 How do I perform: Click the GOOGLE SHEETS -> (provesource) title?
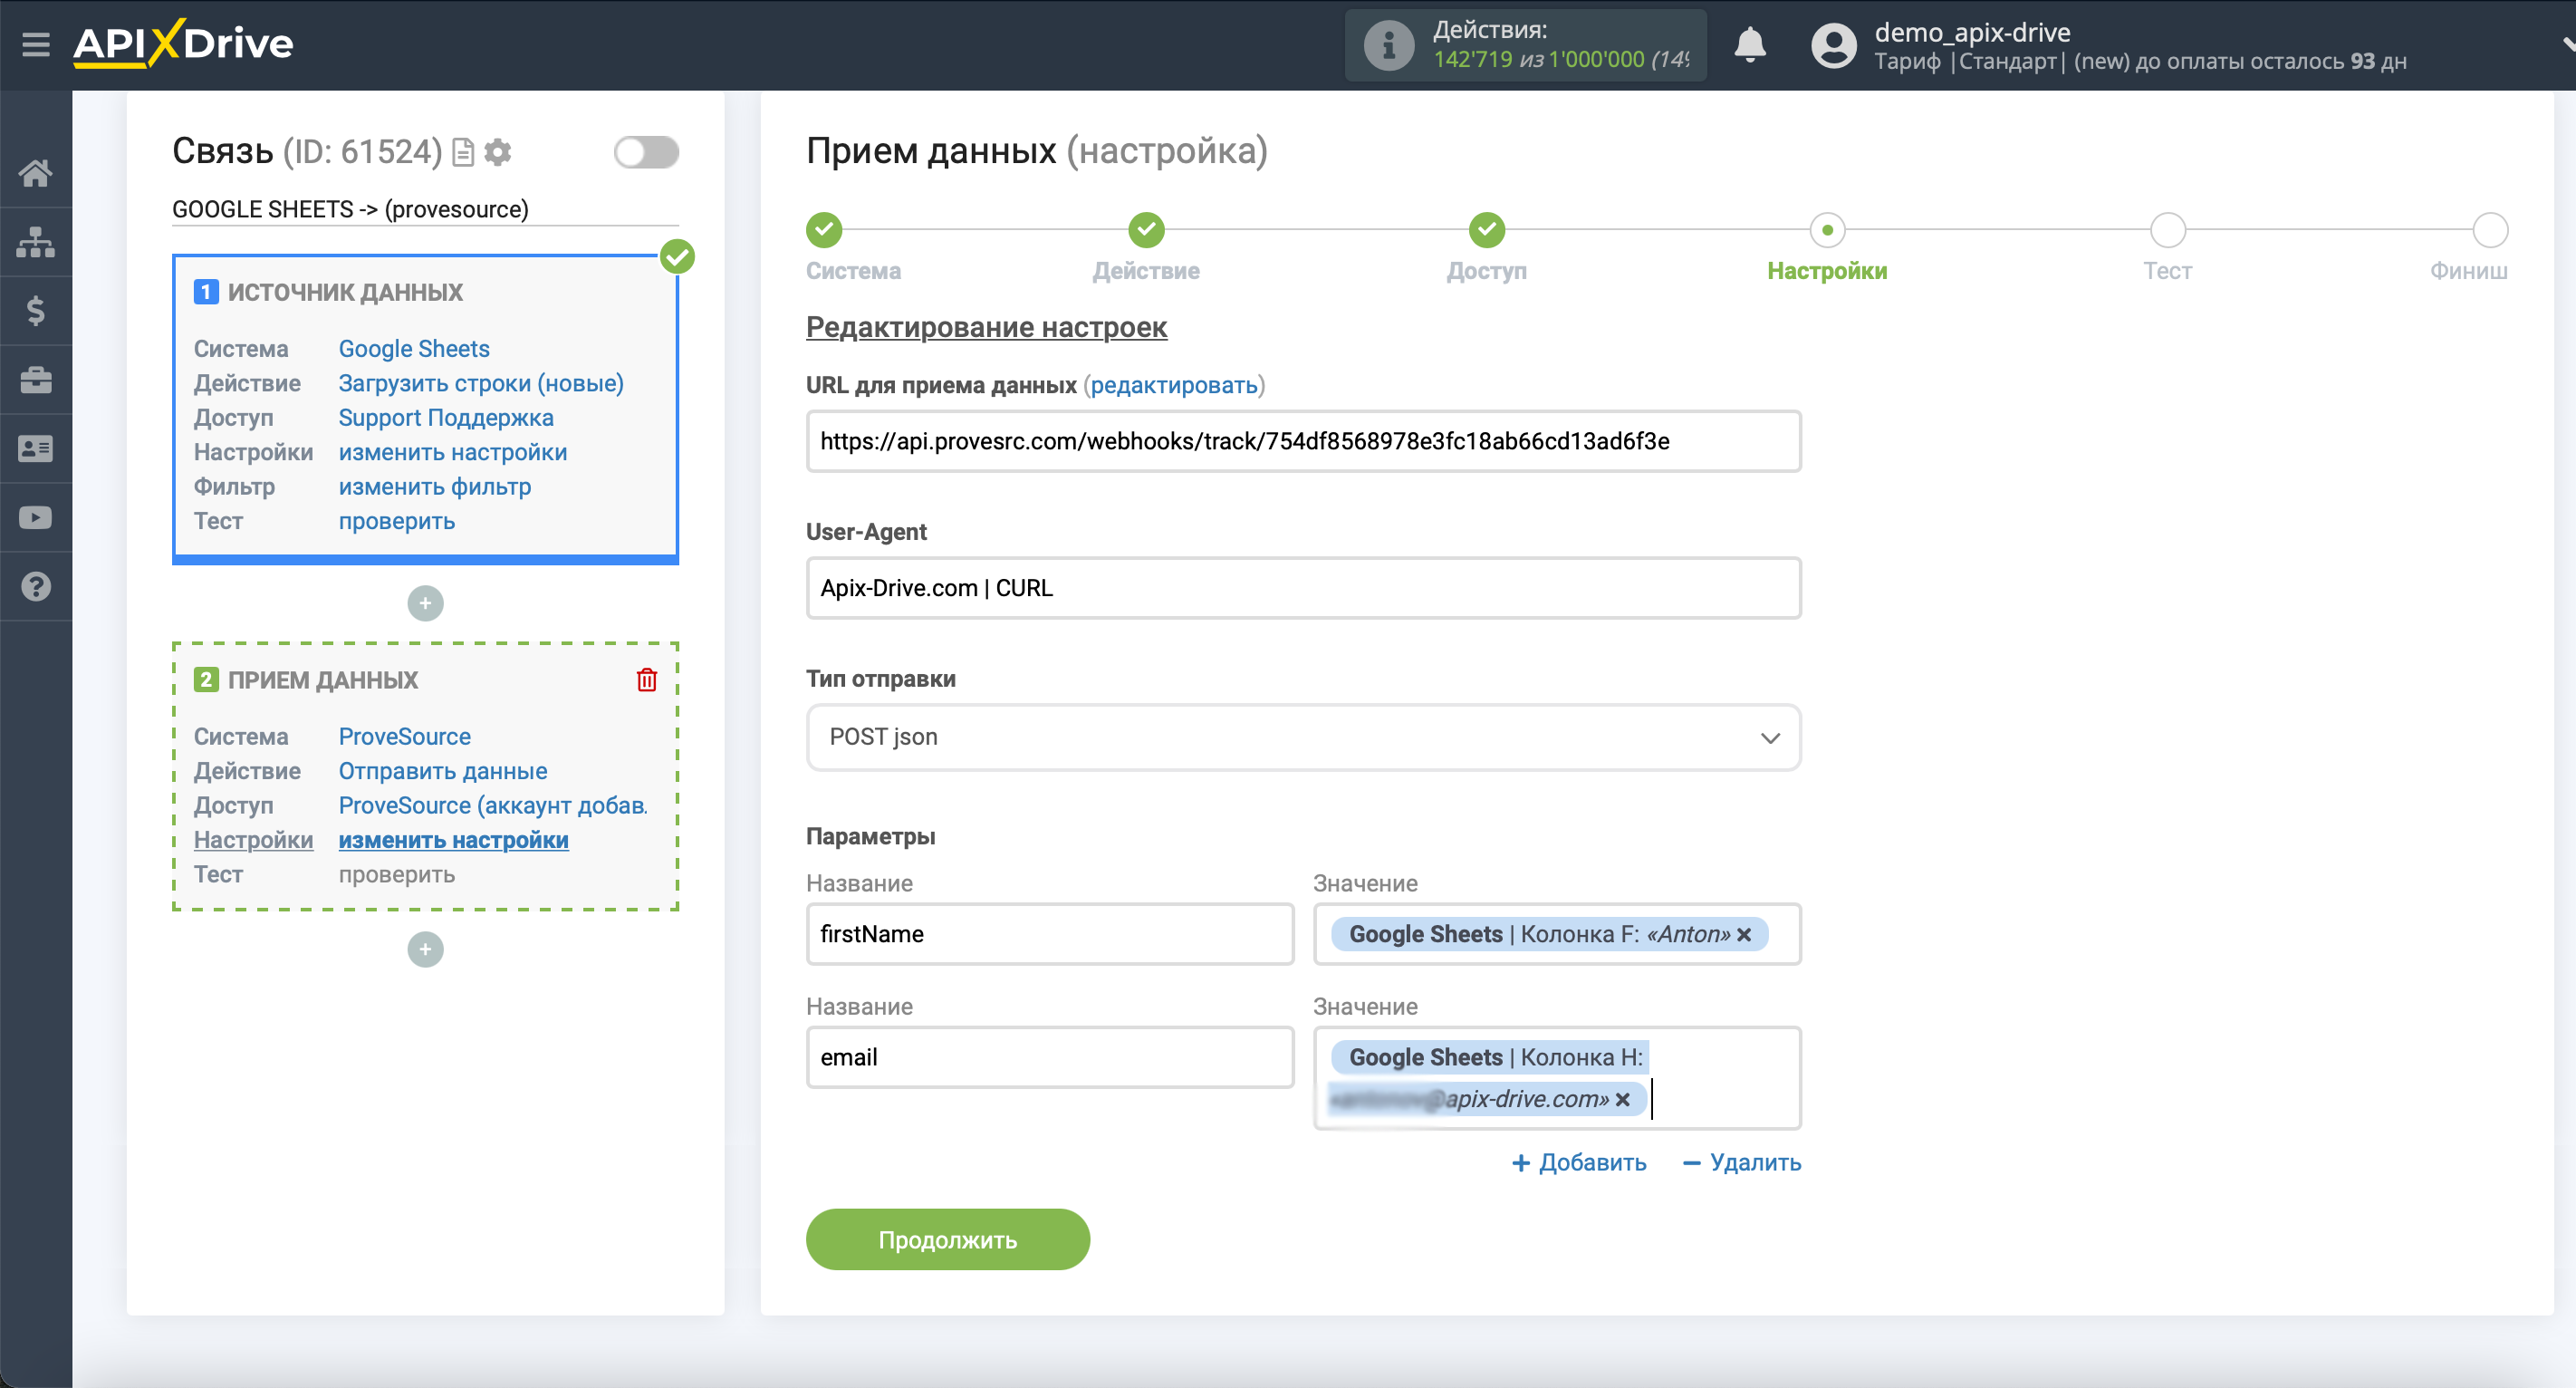coord(350,209)
